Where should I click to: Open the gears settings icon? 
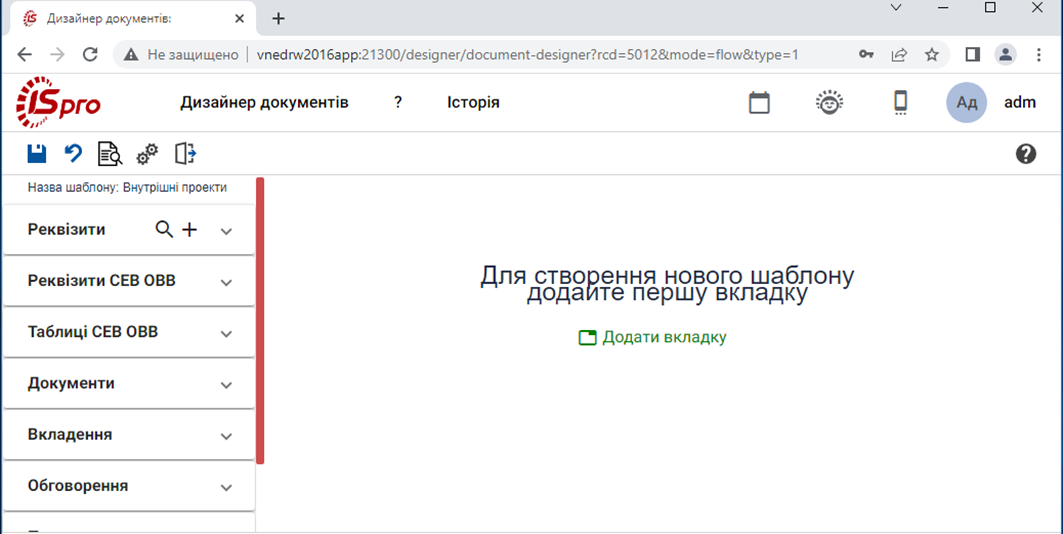tap(147, 154)
